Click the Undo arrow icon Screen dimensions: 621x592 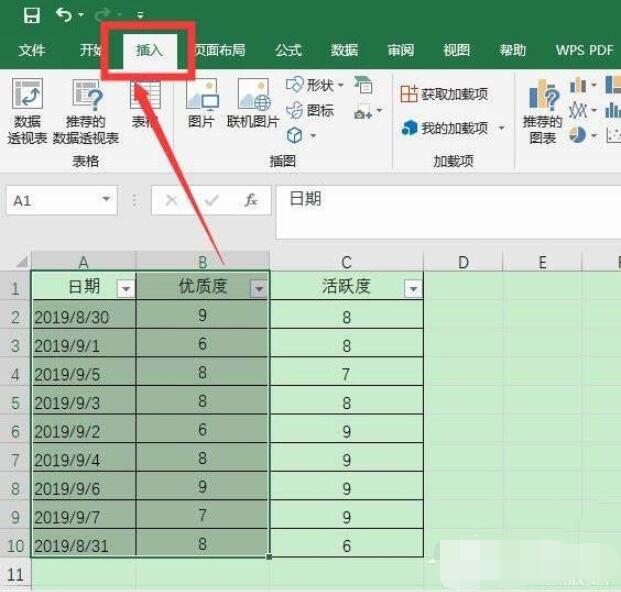click(64, 15)
